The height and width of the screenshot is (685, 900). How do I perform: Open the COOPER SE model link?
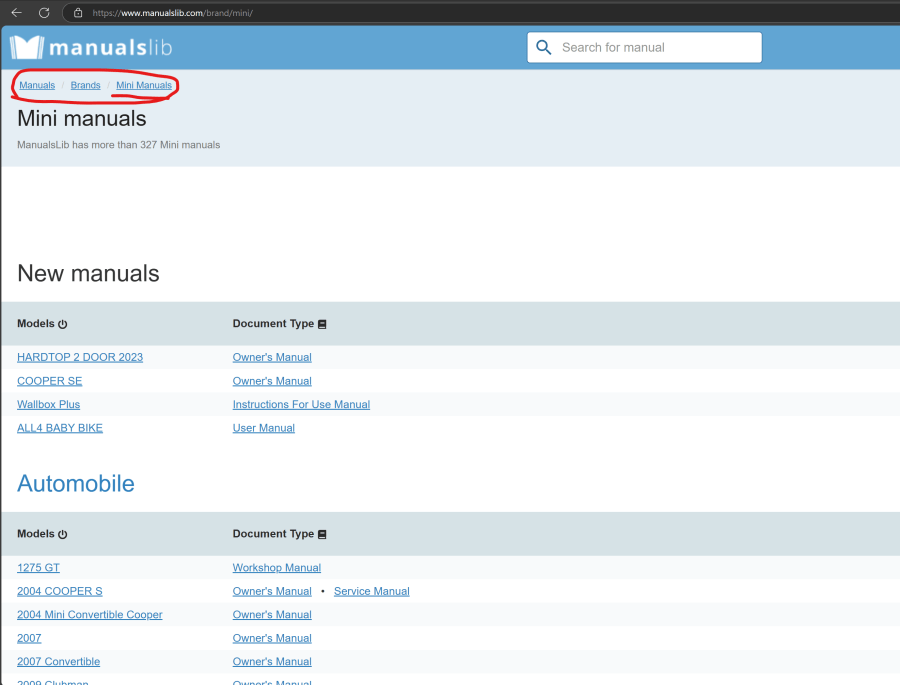point(50,381)
